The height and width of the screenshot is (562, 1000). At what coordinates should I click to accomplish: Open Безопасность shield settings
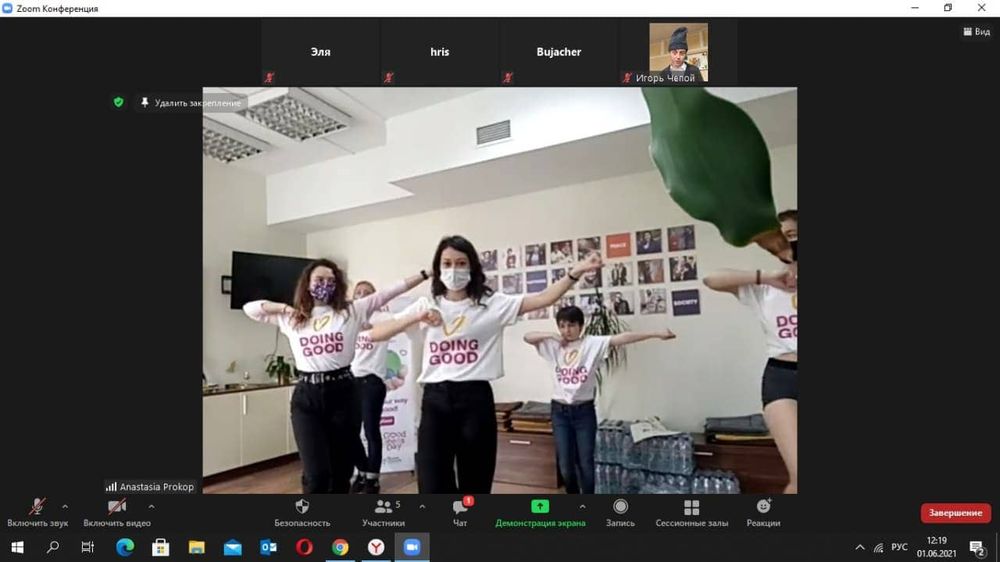pos(302,513)
